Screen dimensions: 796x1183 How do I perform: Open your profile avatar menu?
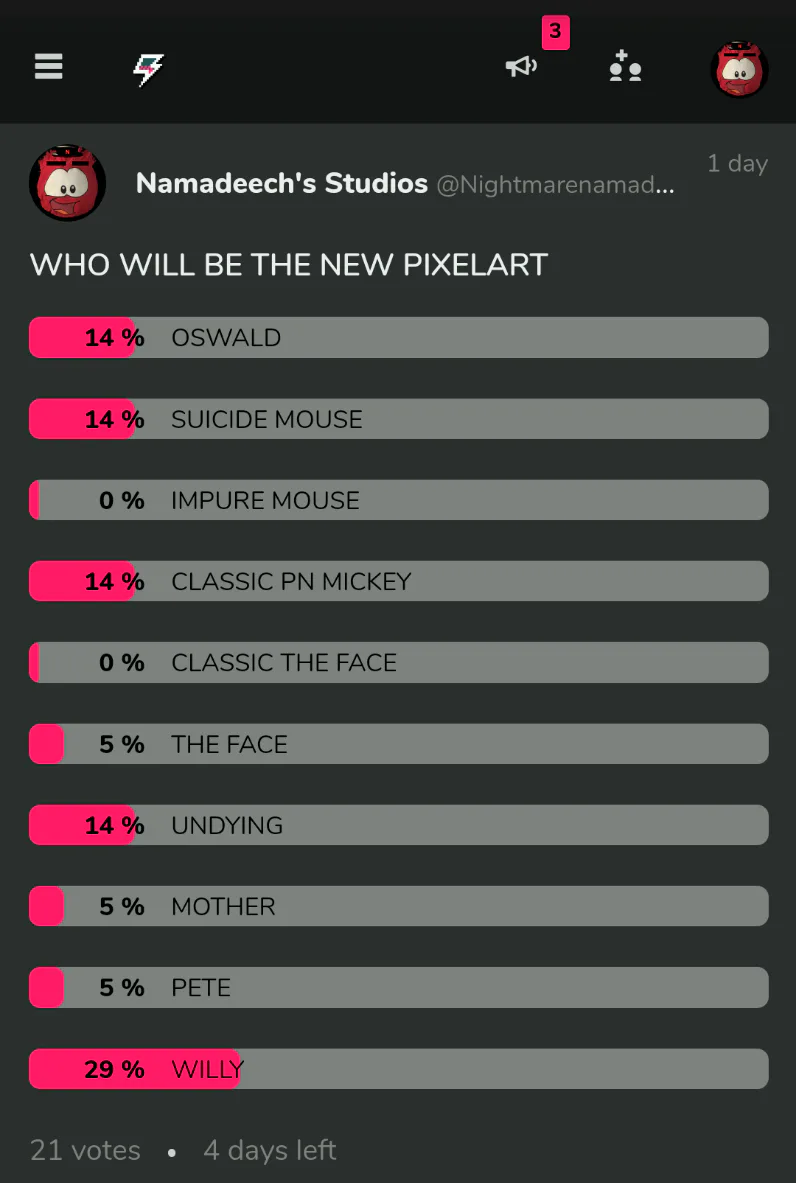click(739, 70)
